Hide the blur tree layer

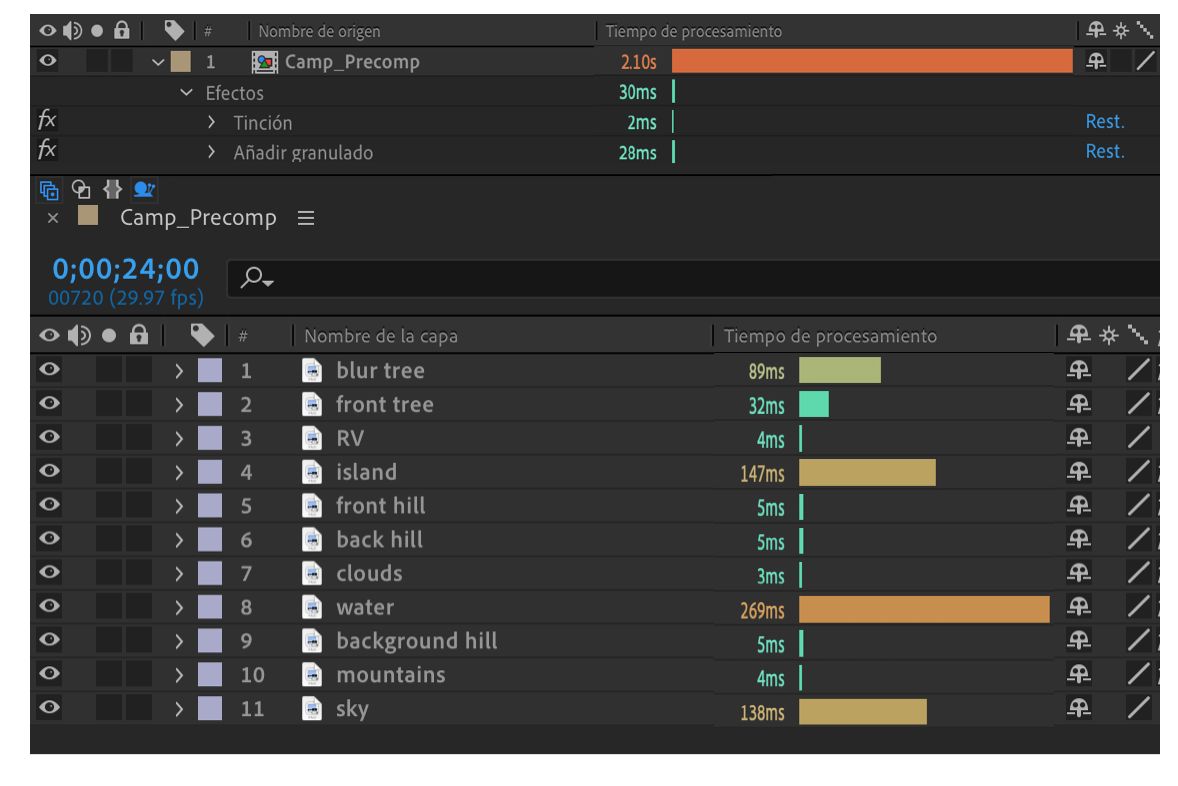(46, 370)
